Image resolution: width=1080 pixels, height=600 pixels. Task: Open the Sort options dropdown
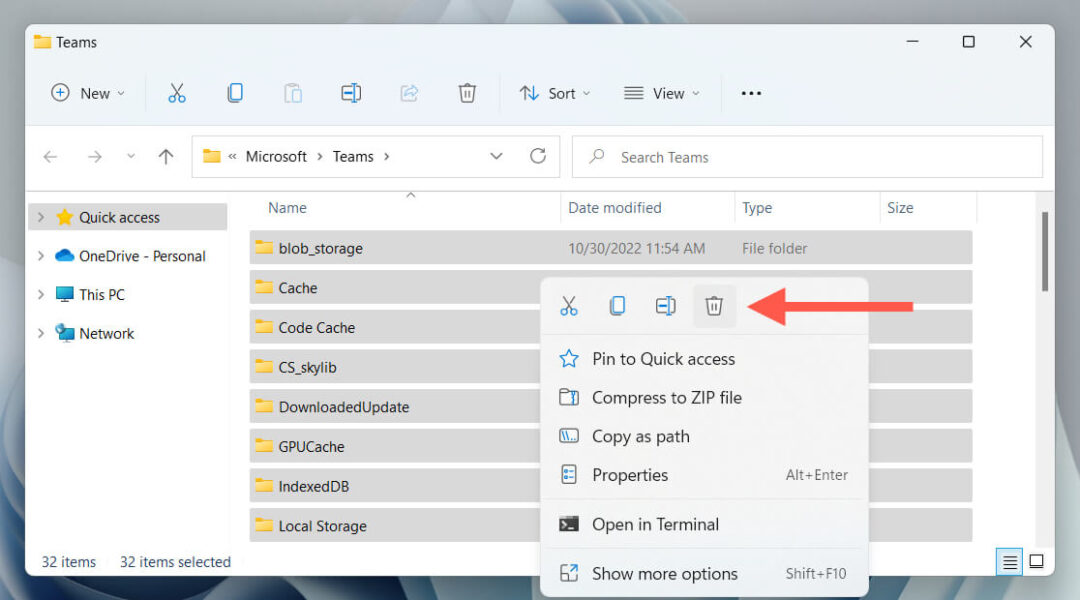[555, 92]
